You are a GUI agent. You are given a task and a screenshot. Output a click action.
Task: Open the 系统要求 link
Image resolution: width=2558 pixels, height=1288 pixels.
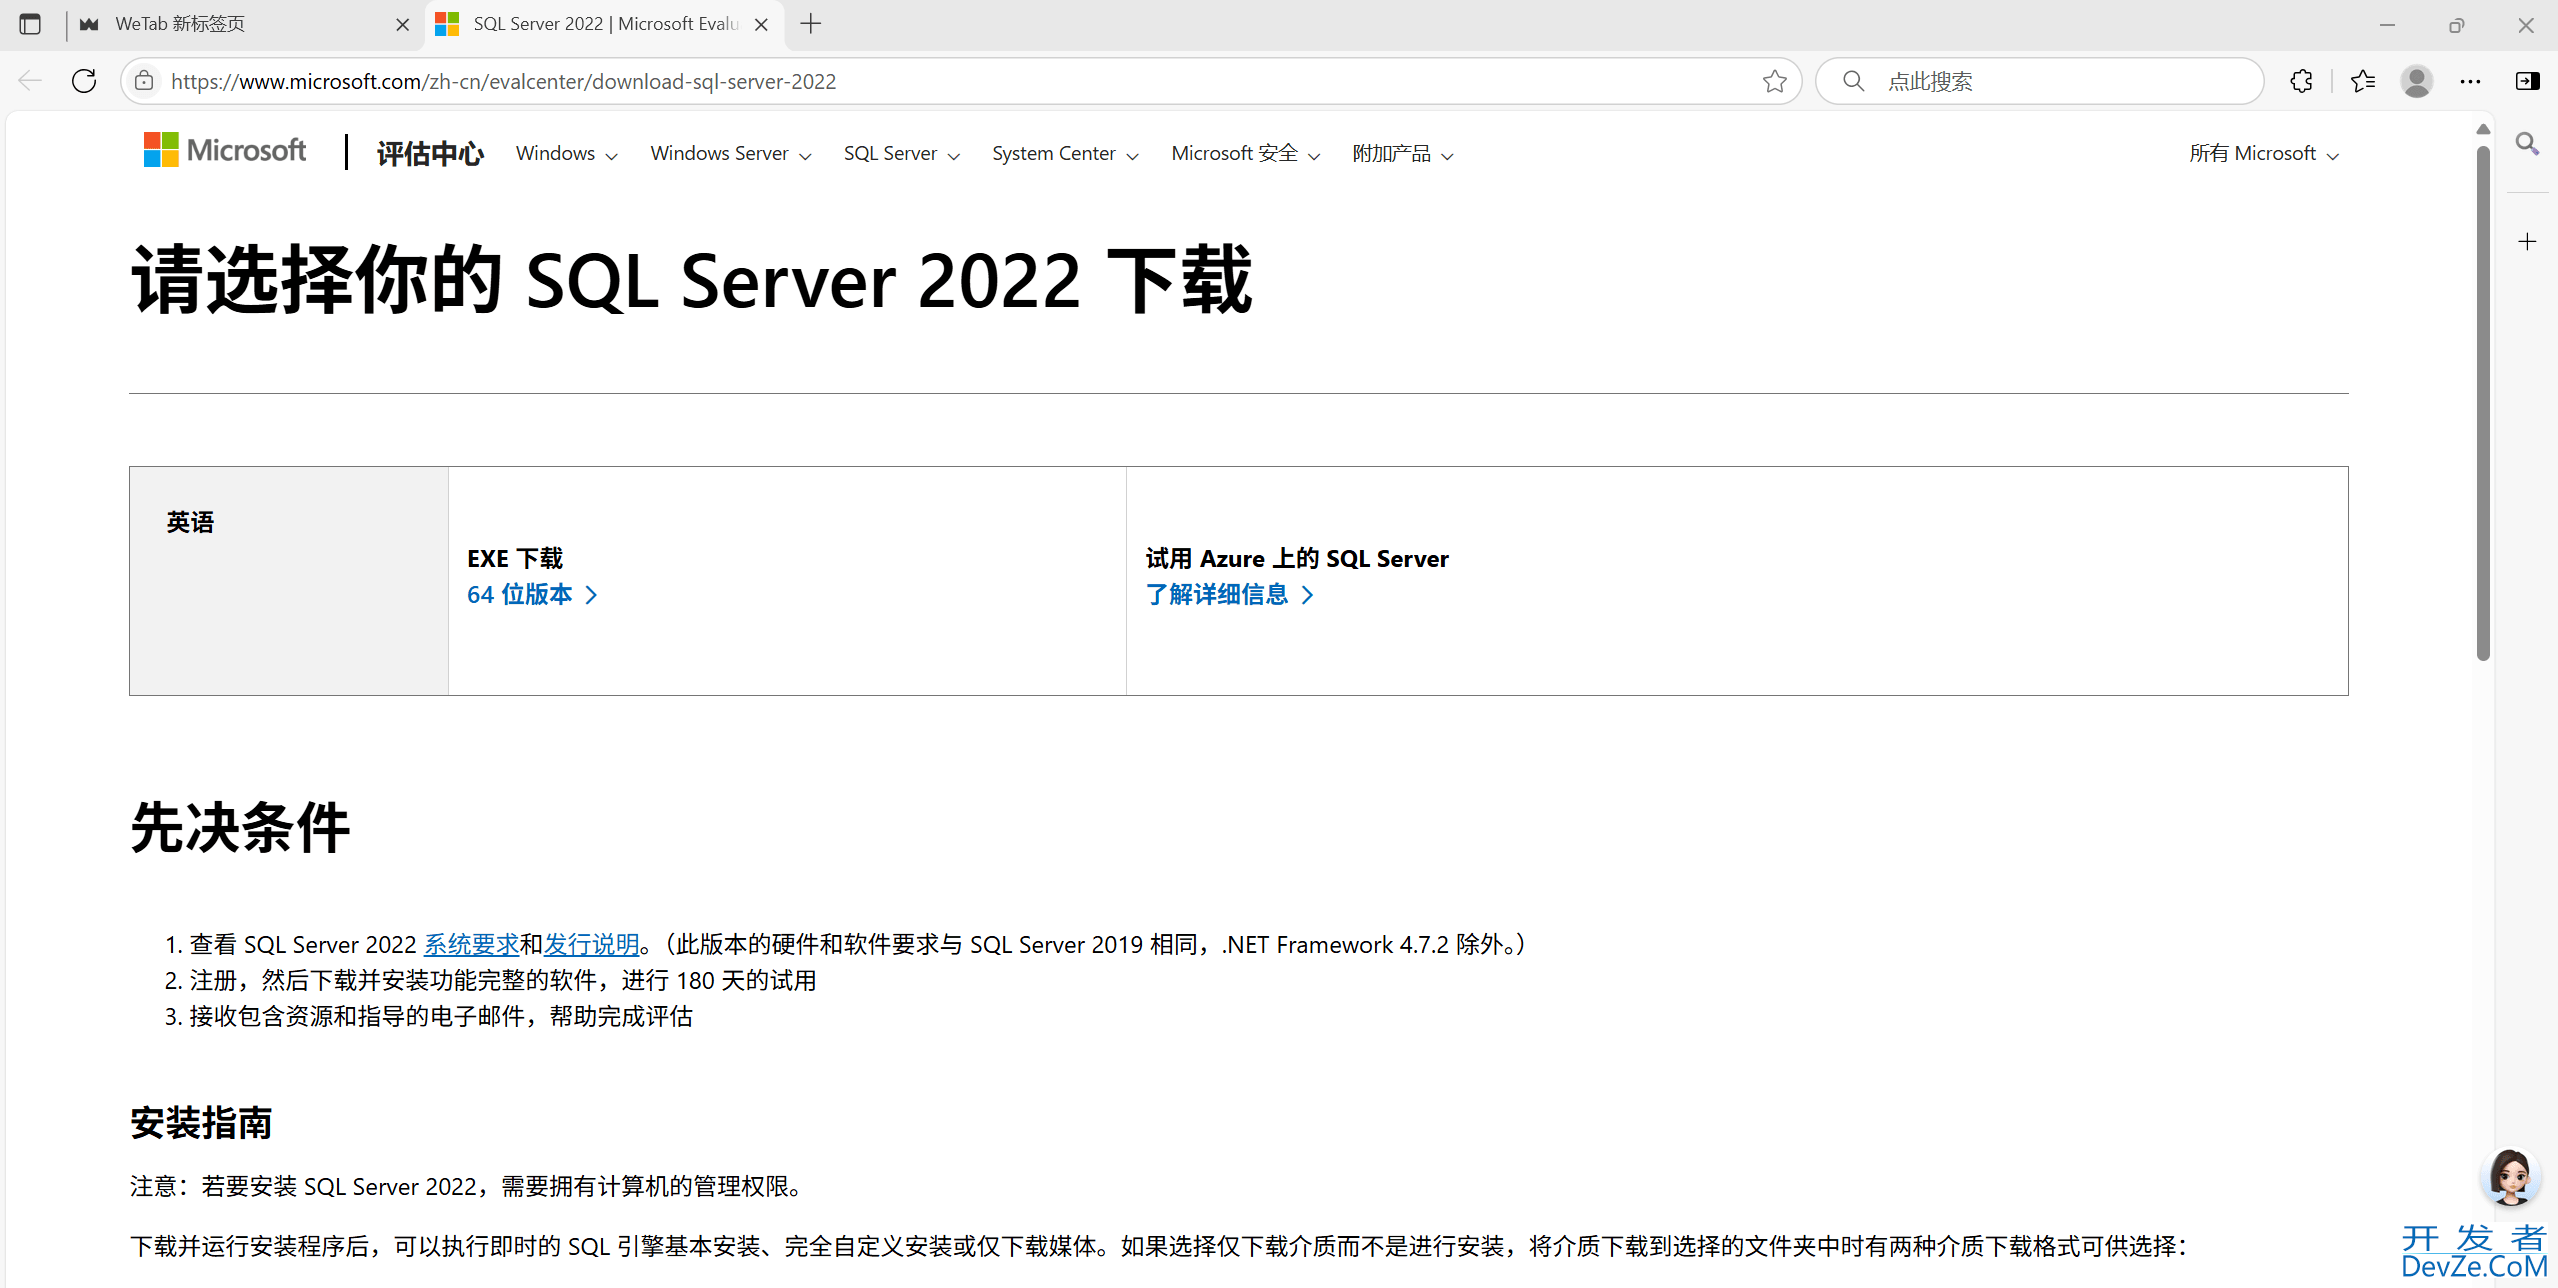(471, 944)
